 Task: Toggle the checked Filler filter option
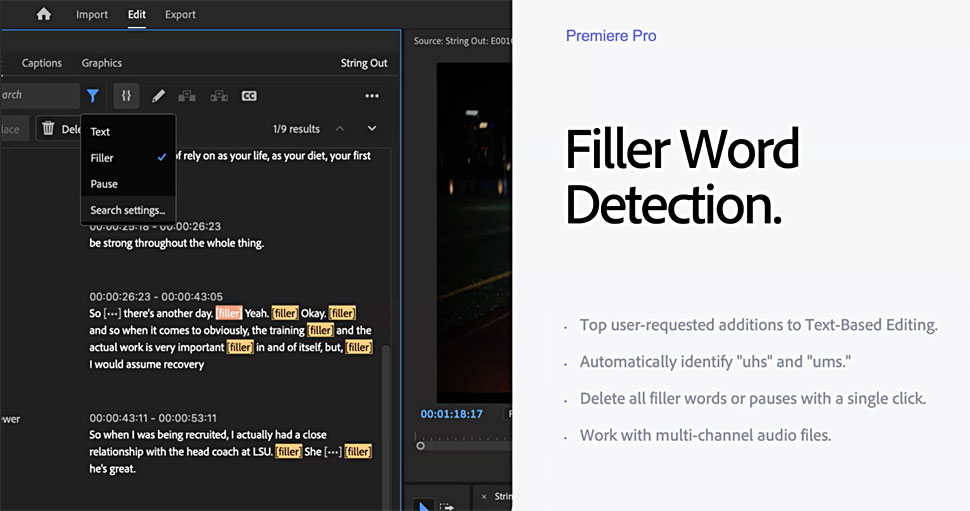click(x=128, y=158)
